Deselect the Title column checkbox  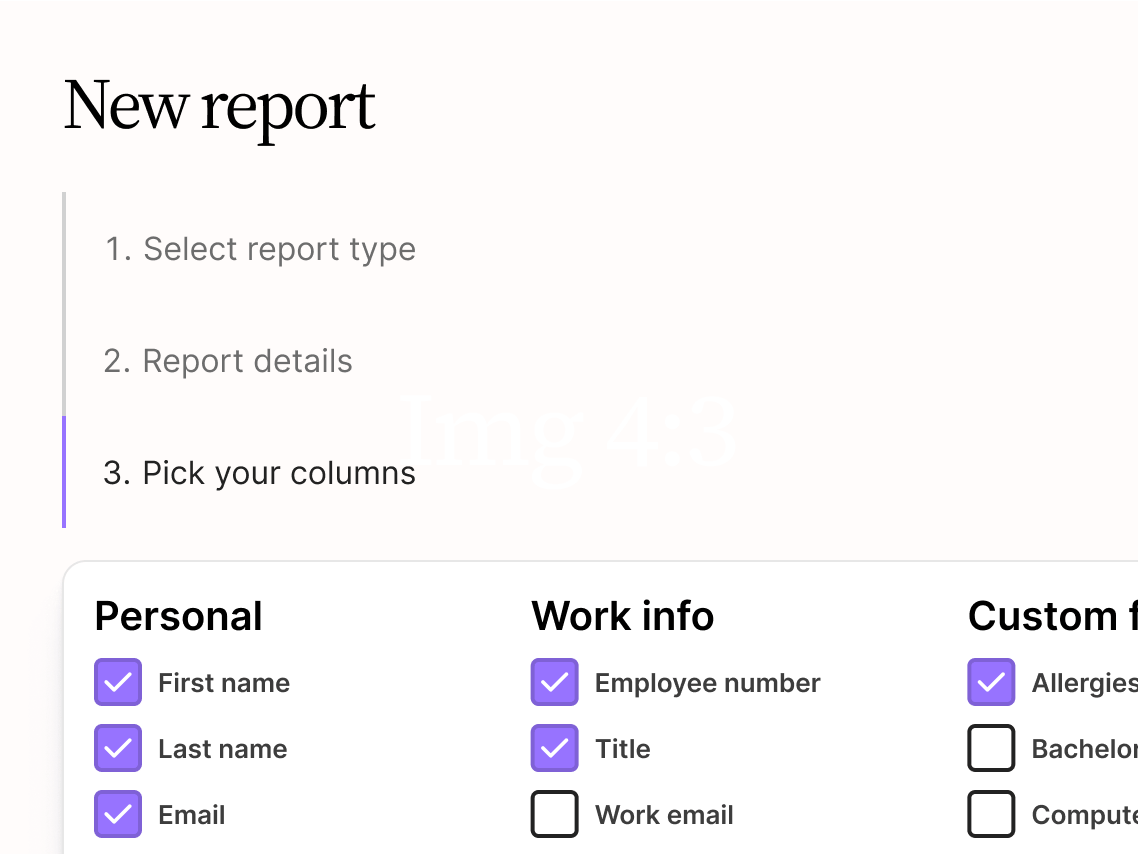click(x=555, y=749)
